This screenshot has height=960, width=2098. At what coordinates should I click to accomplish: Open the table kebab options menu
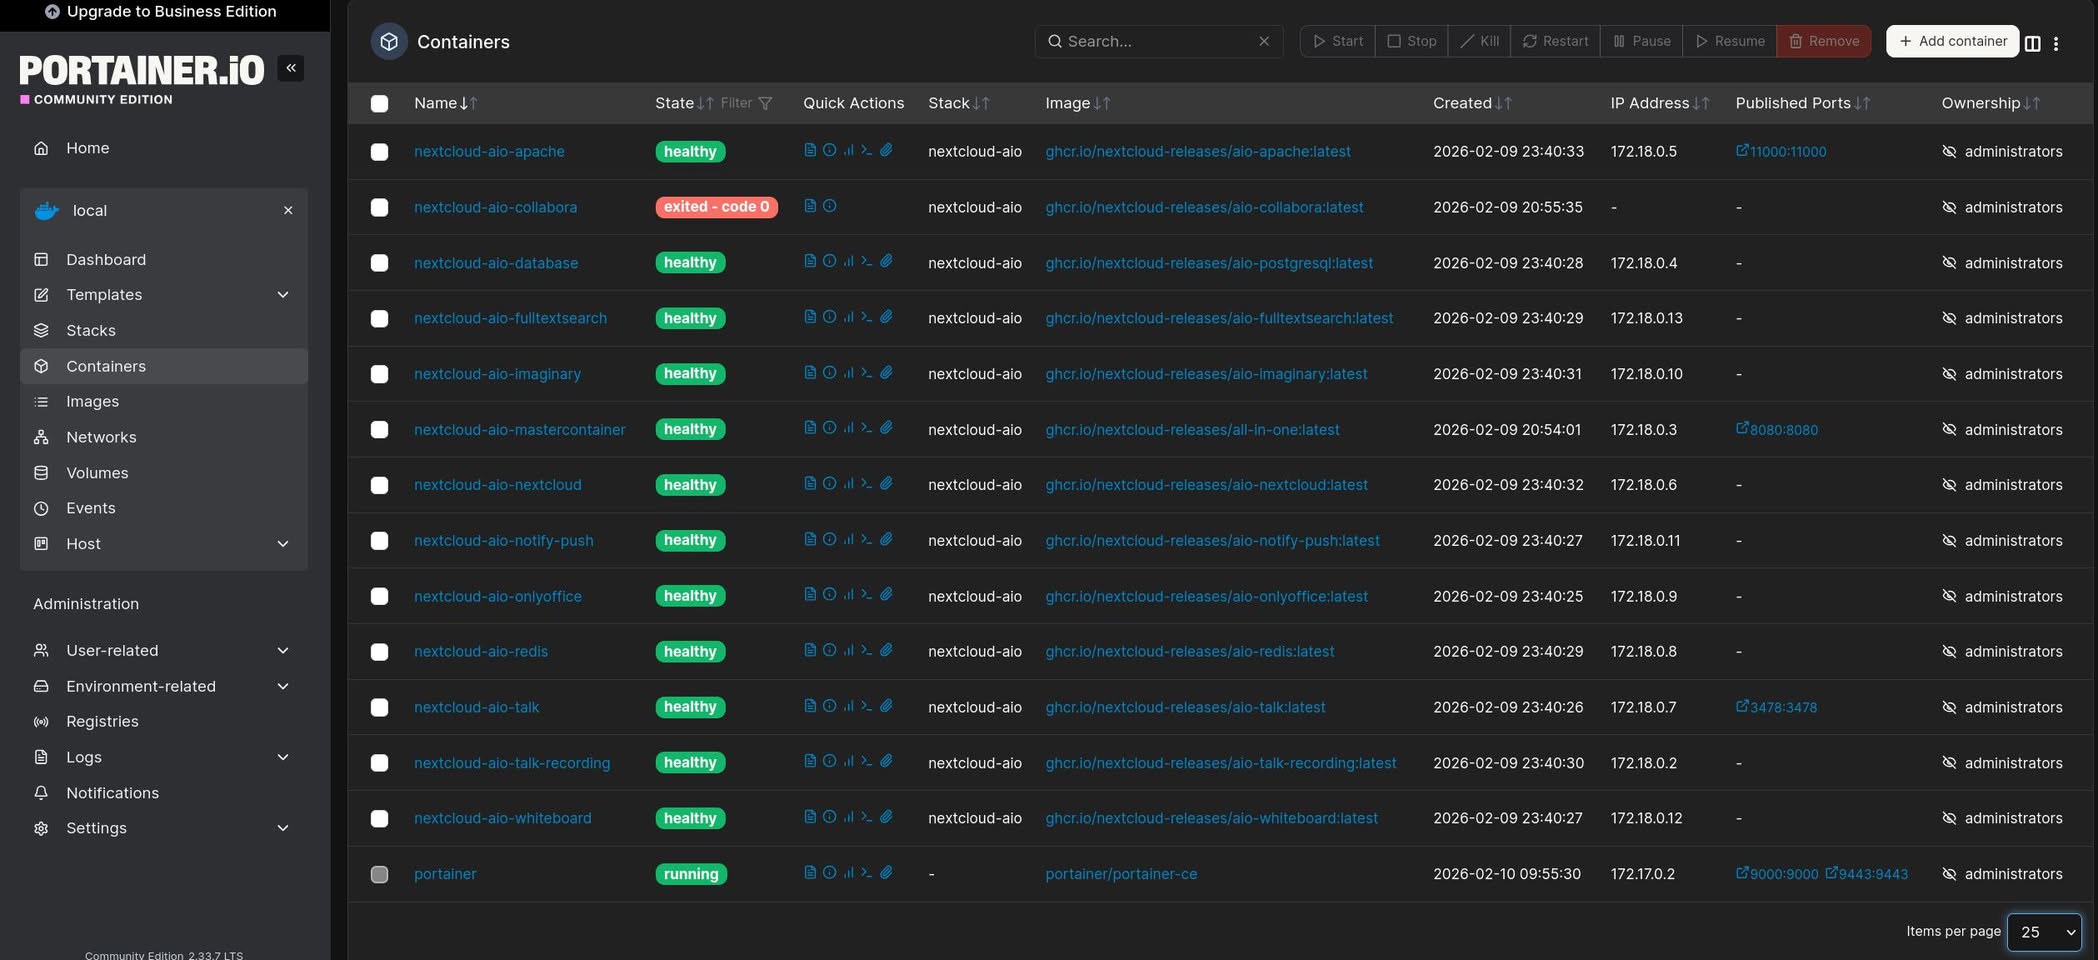click(x=2056, y=43)
